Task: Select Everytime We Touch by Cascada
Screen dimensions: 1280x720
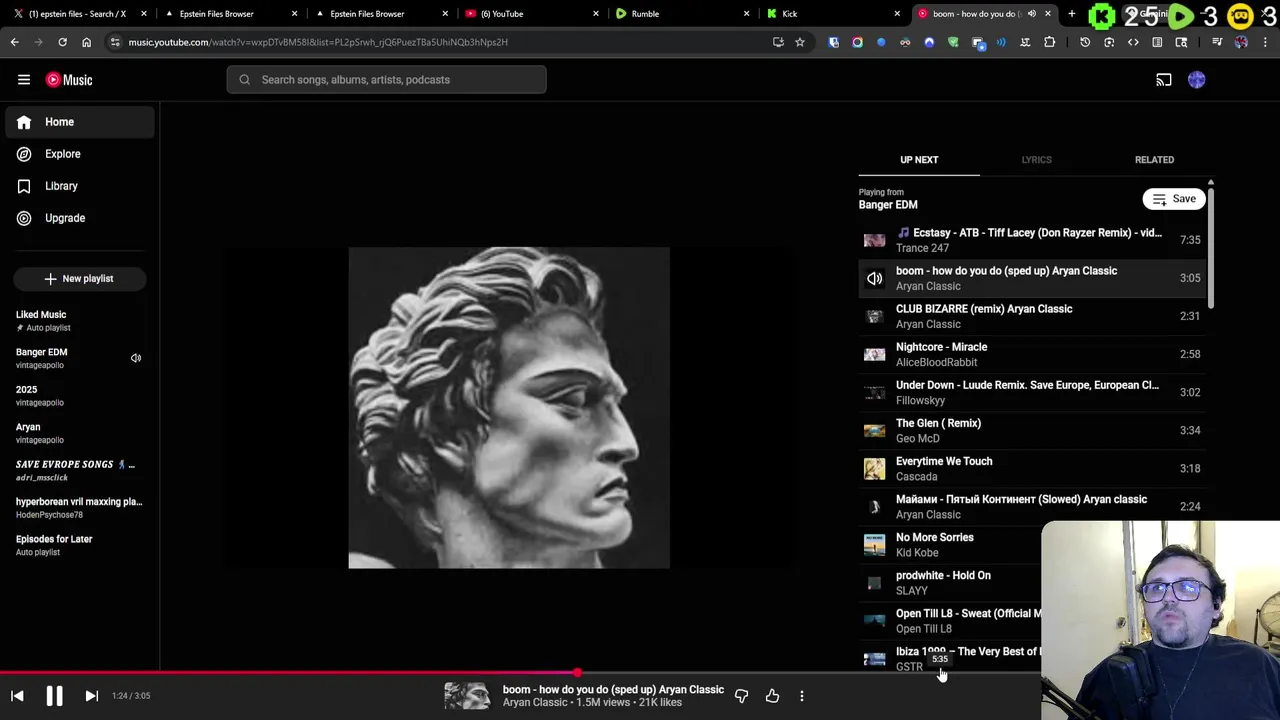Action: (x=1031, y=468)
